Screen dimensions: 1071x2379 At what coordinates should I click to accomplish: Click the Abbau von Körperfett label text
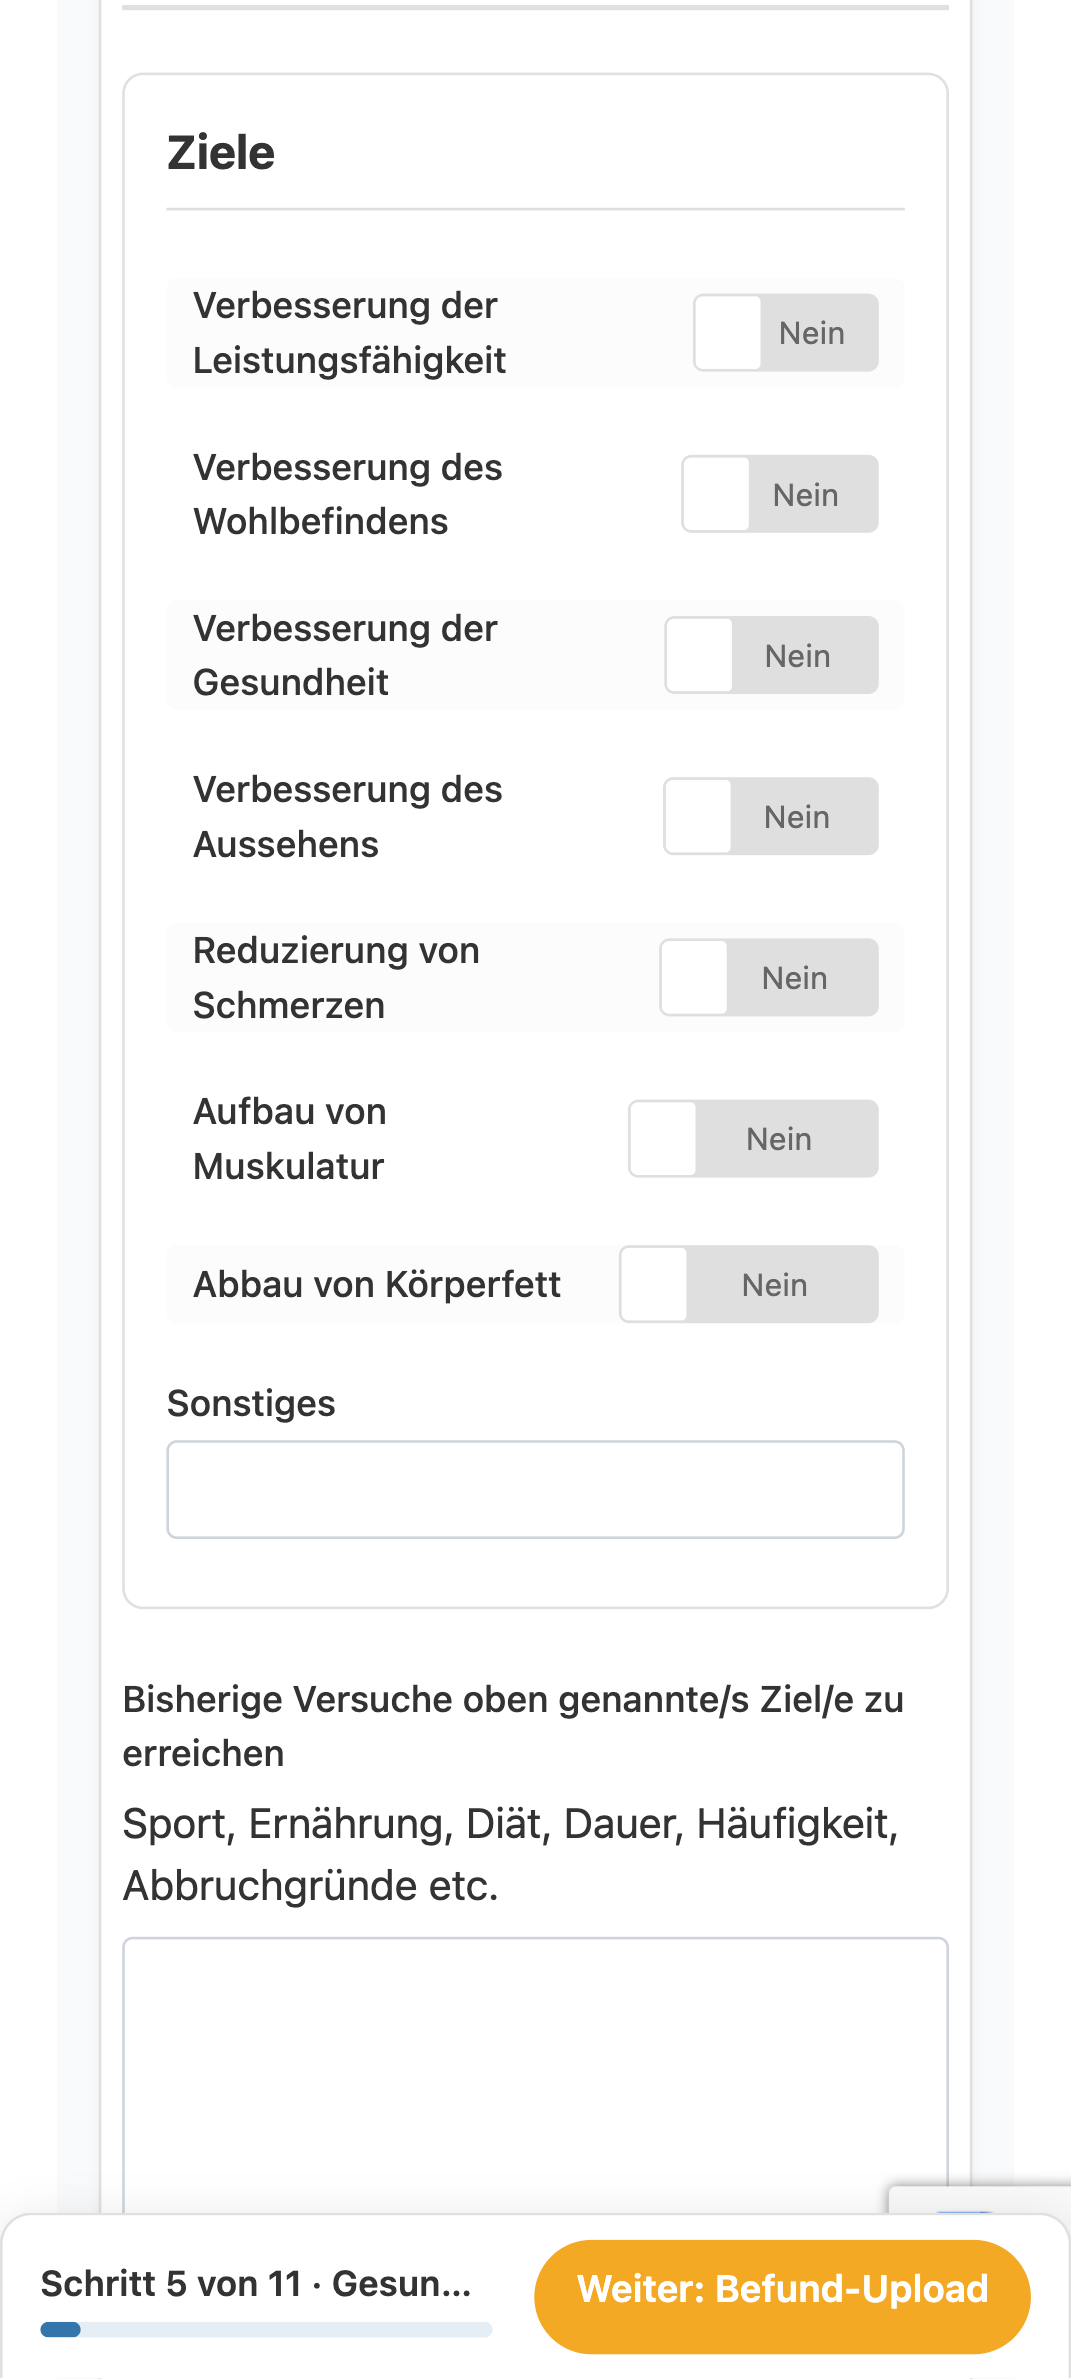(377, 1284)
